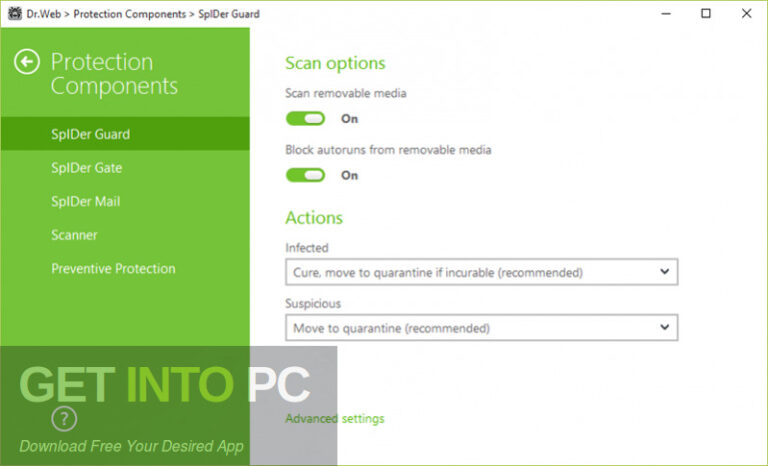Open the Suspicious action dropdown

[481, 328]
